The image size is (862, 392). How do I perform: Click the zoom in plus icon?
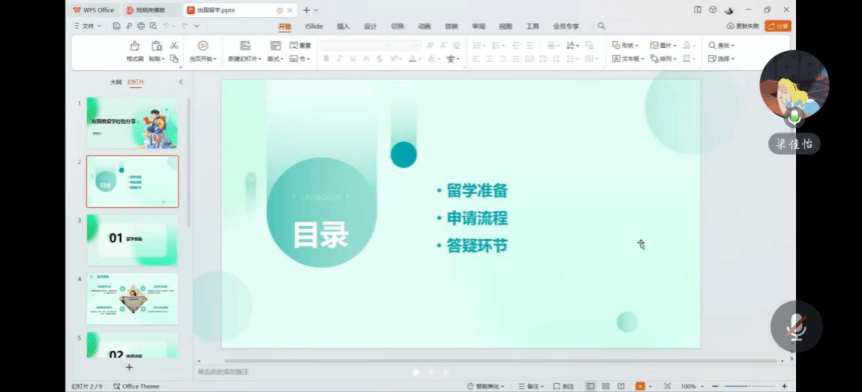pos(784,387)
